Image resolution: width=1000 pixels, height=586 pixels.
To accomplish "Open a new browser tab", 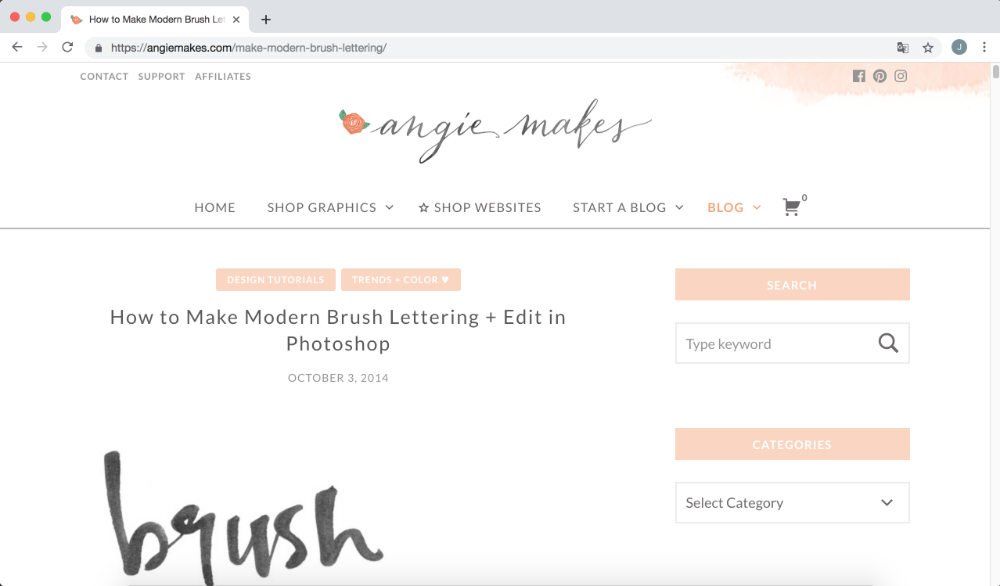I will tap(266, 19).
